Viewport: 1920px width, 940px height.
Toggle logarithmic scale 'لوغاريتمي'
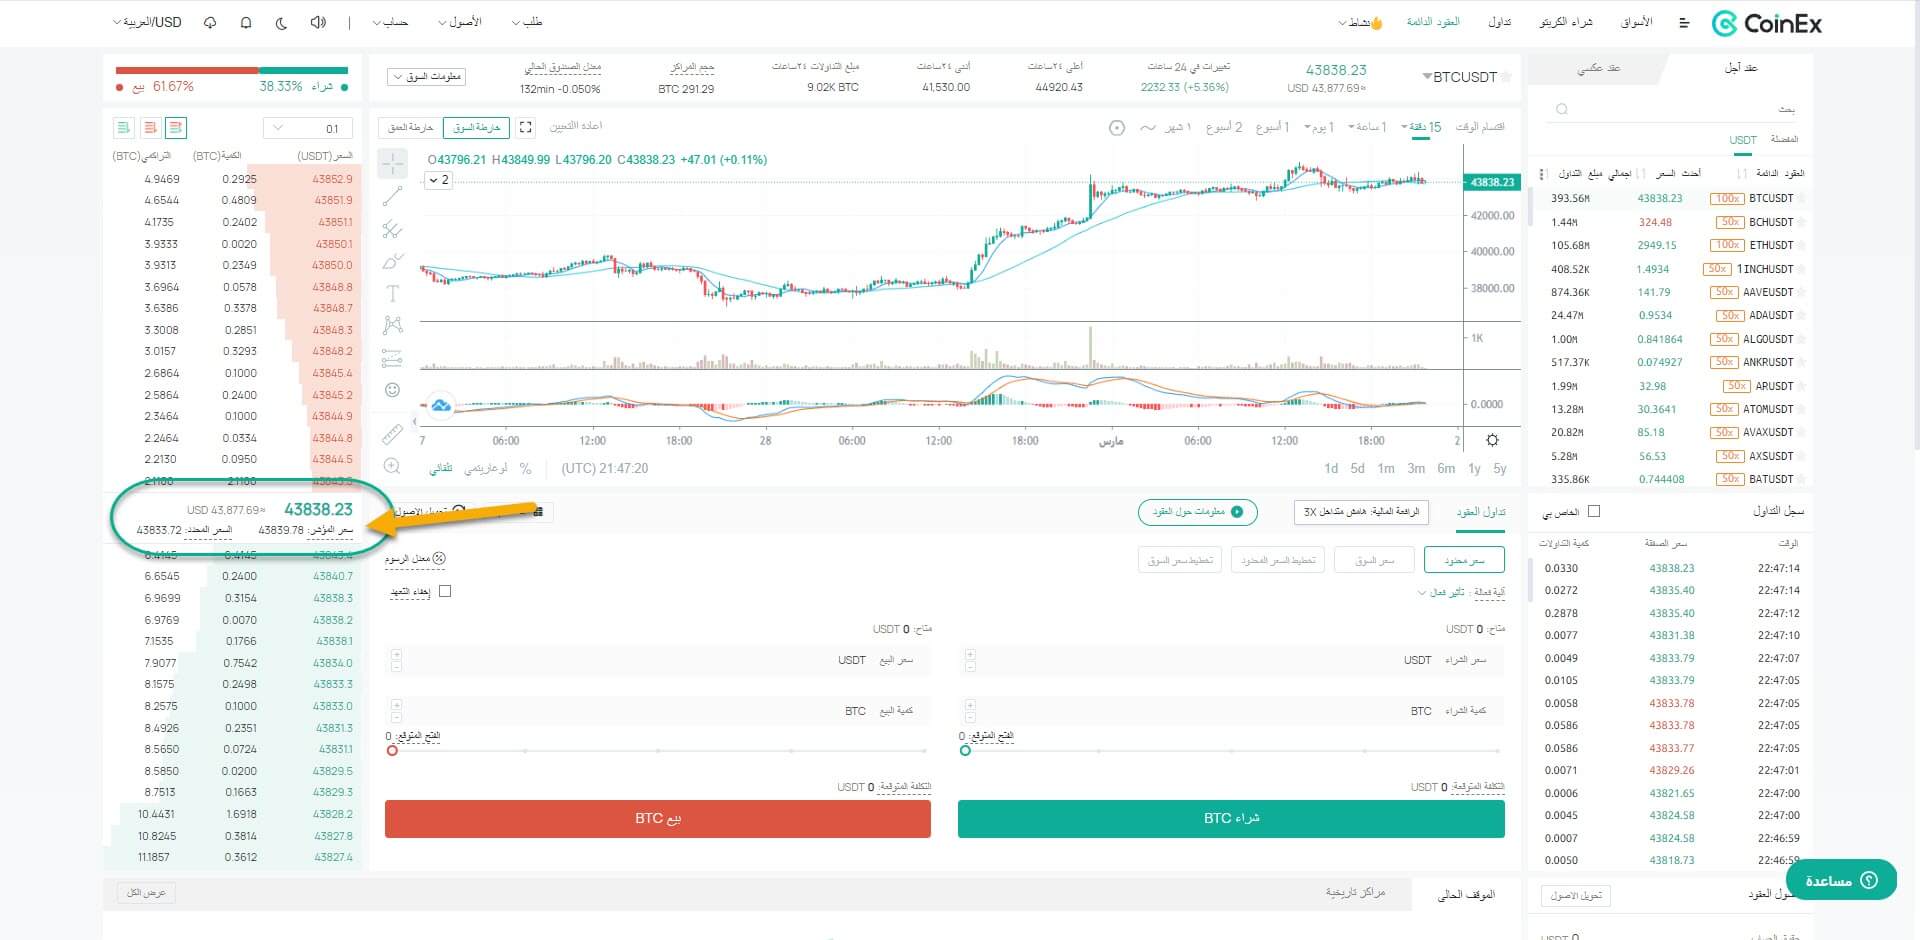tap(487, 468)
